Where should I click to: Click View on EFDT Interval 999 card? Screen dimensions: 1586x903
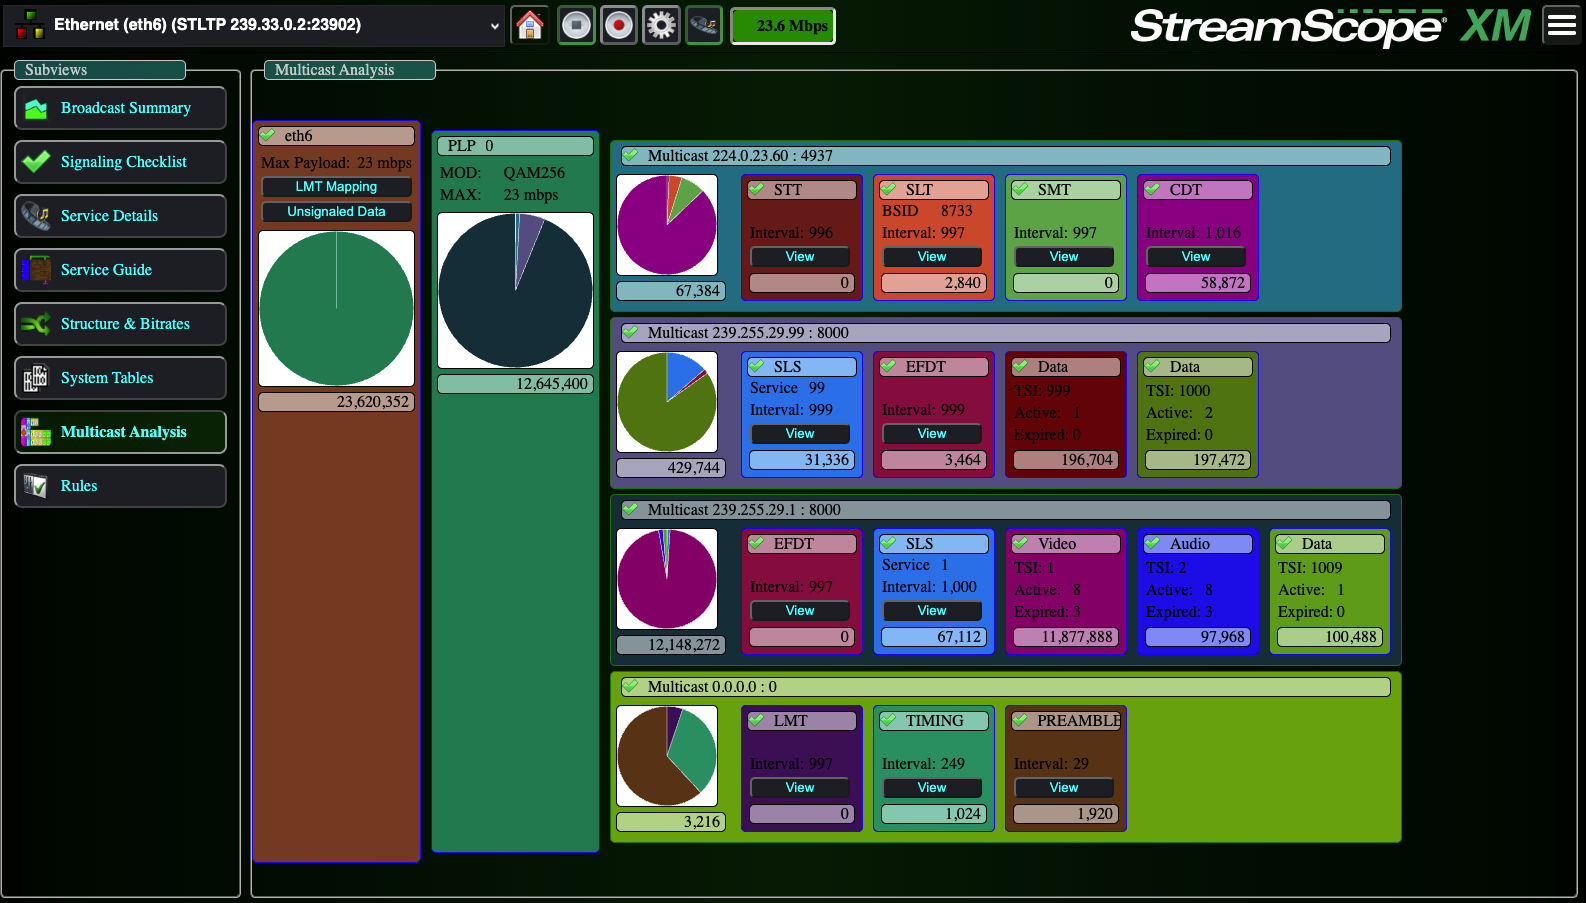tap(932, 434)
